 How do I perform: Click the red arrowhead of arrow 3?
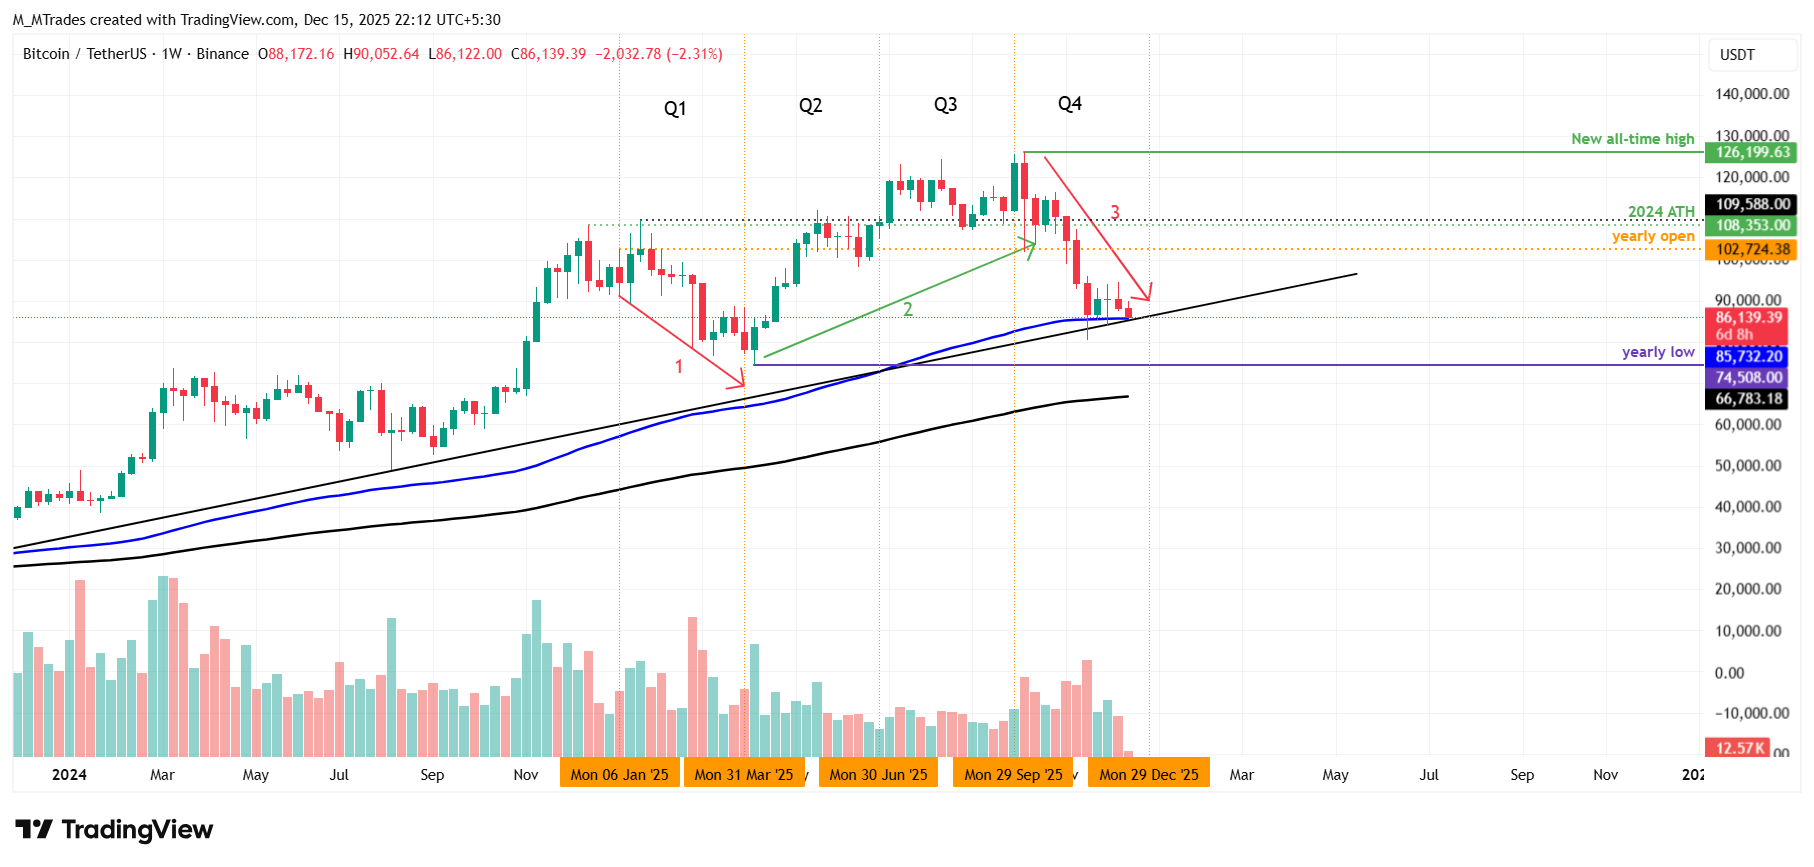(x=1147, y=295)
